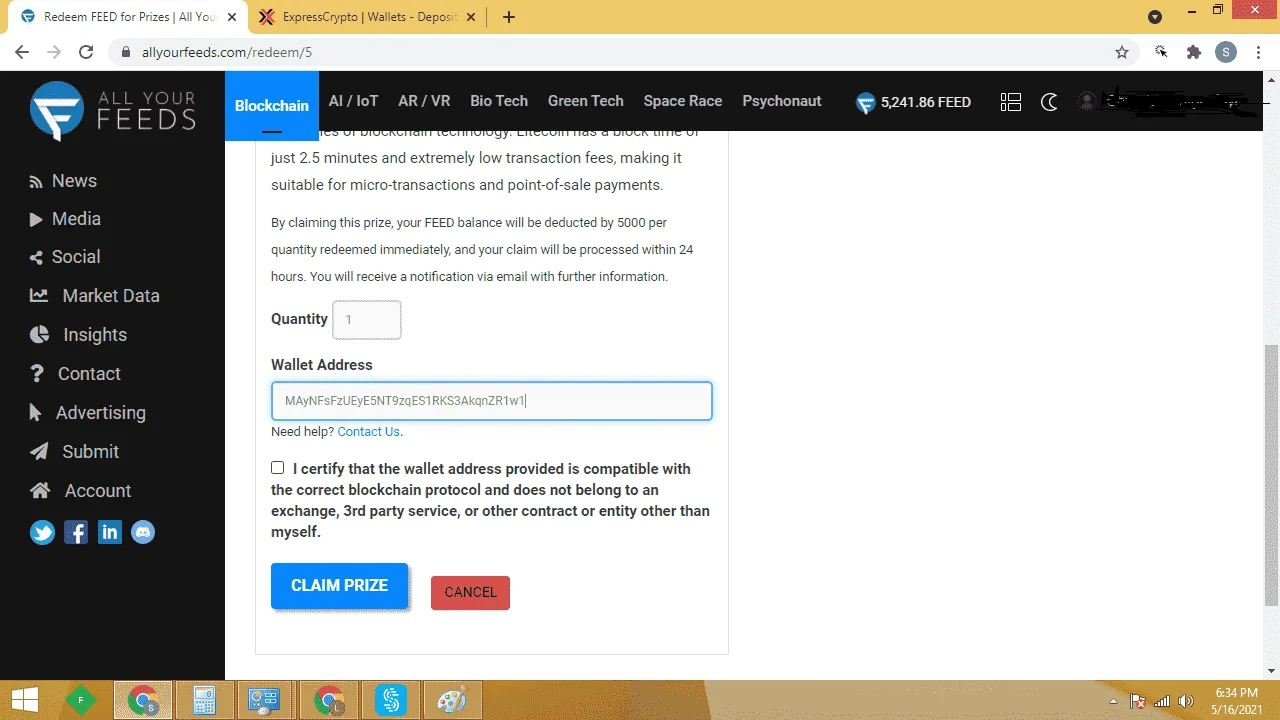Open the Calculator taskbar icon
Image resolution: width=1280 pixels, height=720 pixels.
click(204, 700)
